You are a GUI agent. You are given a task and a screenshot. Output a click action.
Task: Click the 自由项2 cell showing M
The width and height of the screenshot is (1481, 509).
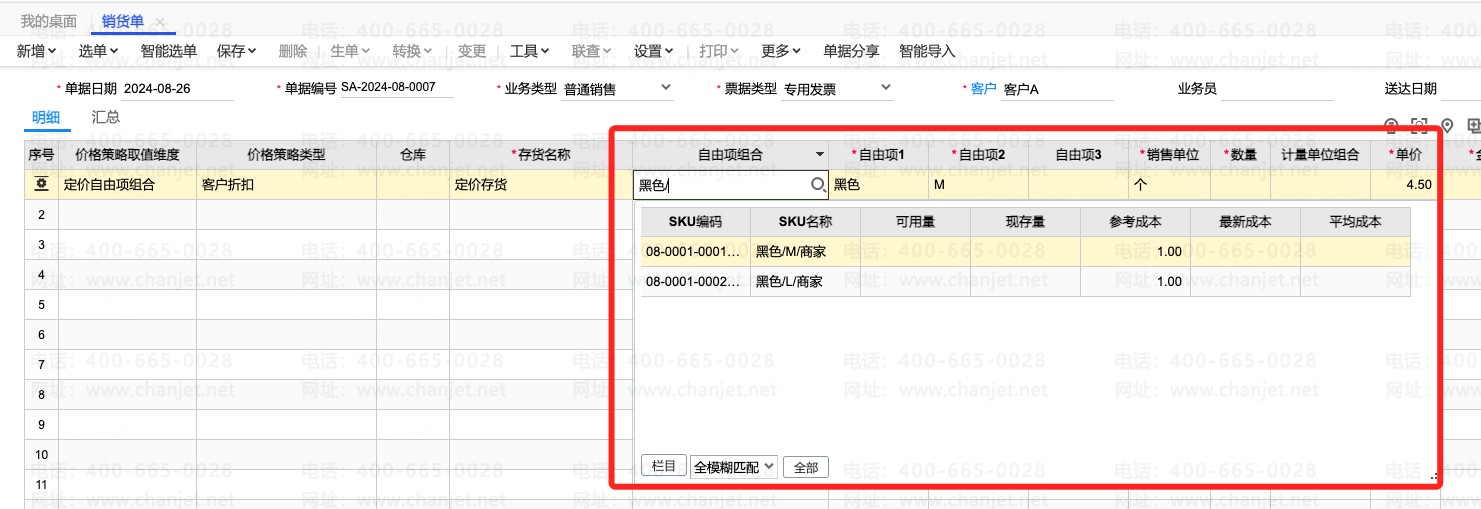pyautogui.click(x=978, y=185)
